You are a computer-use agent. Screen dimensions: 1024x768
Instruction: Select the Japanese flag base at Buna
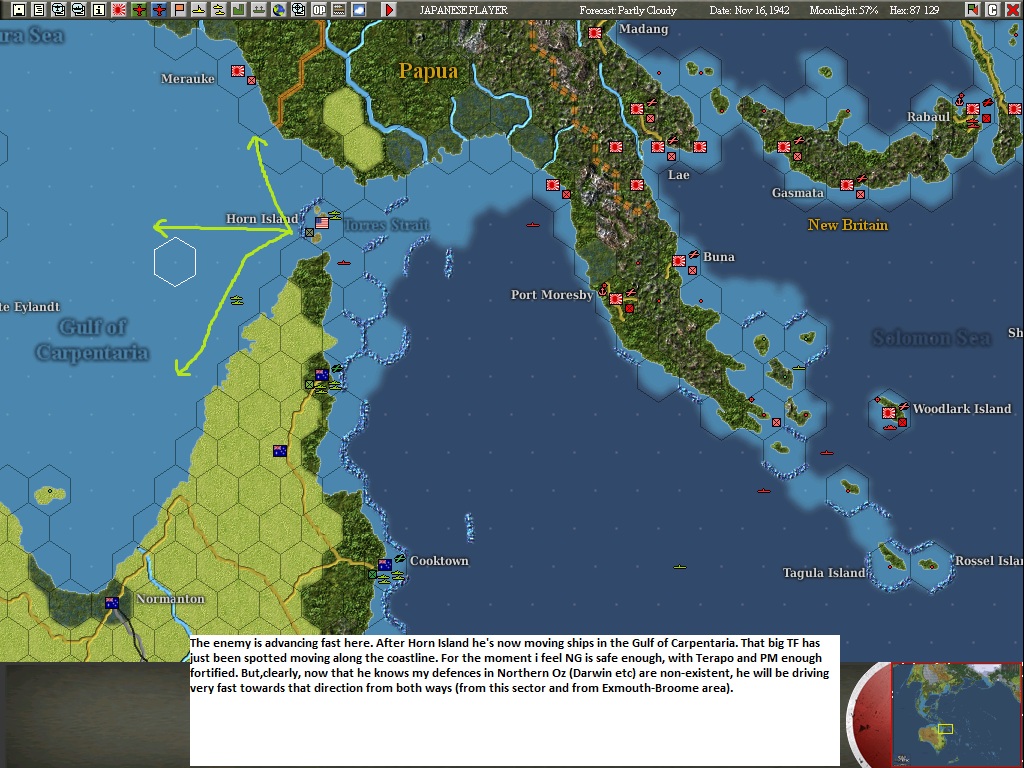coord(679,261)
